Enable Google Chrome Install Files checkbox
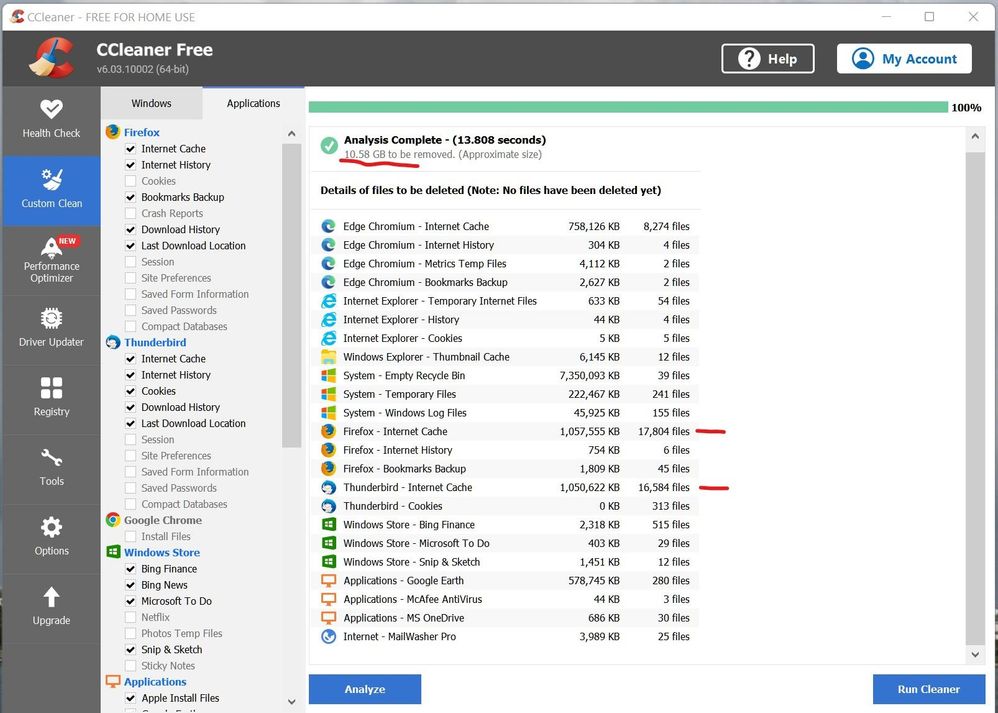Viewport: 998px width, 713px height. (x=130, y=536)
